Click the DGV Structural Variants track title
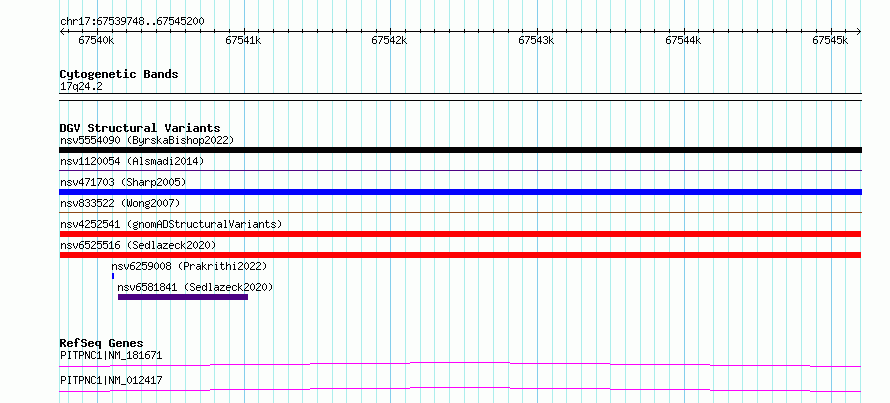This screenshot has width=890, height=403. coord(140,128)
